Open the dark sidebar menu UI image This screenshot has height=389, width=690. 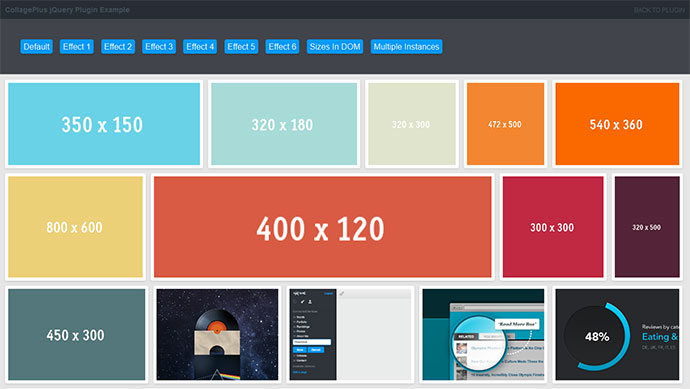(350, 334)
